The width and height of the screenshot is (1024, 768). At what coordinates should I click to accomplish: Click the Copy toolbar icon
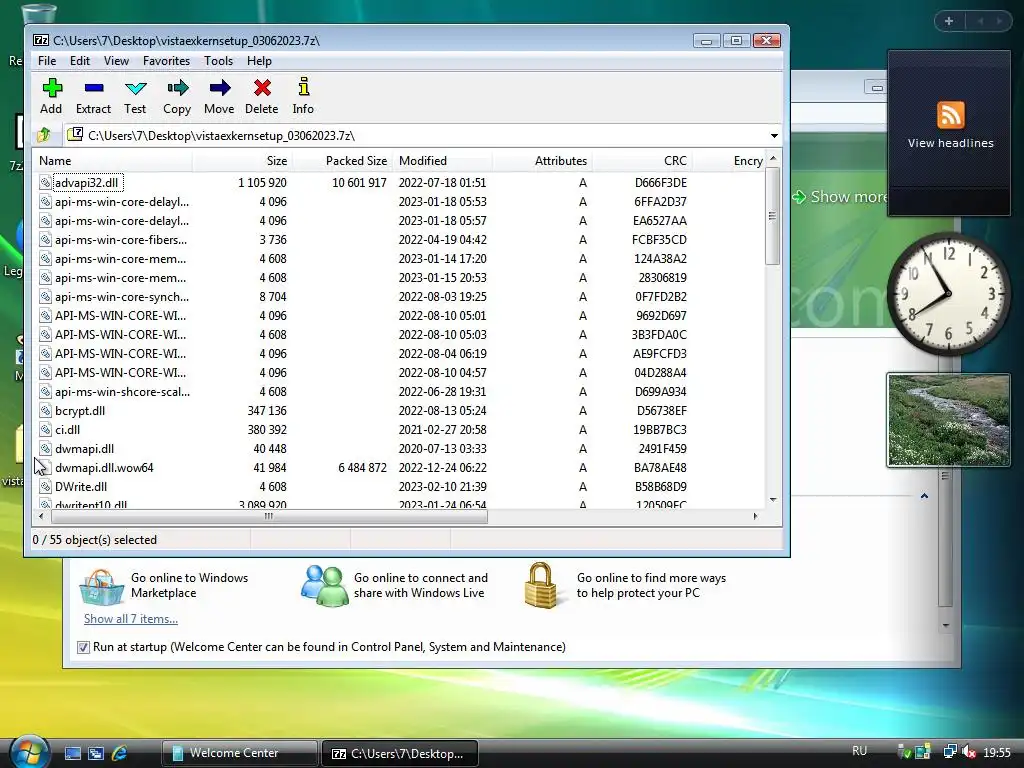point(178,88)
